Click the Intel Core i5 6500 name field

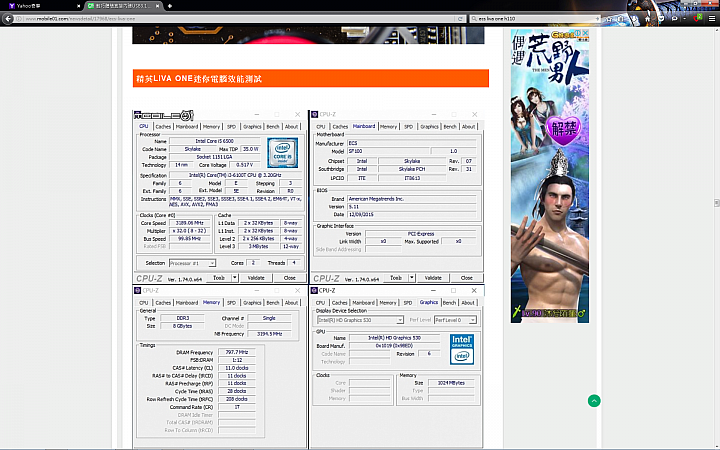pyautogui.click(x=214, y=141)
